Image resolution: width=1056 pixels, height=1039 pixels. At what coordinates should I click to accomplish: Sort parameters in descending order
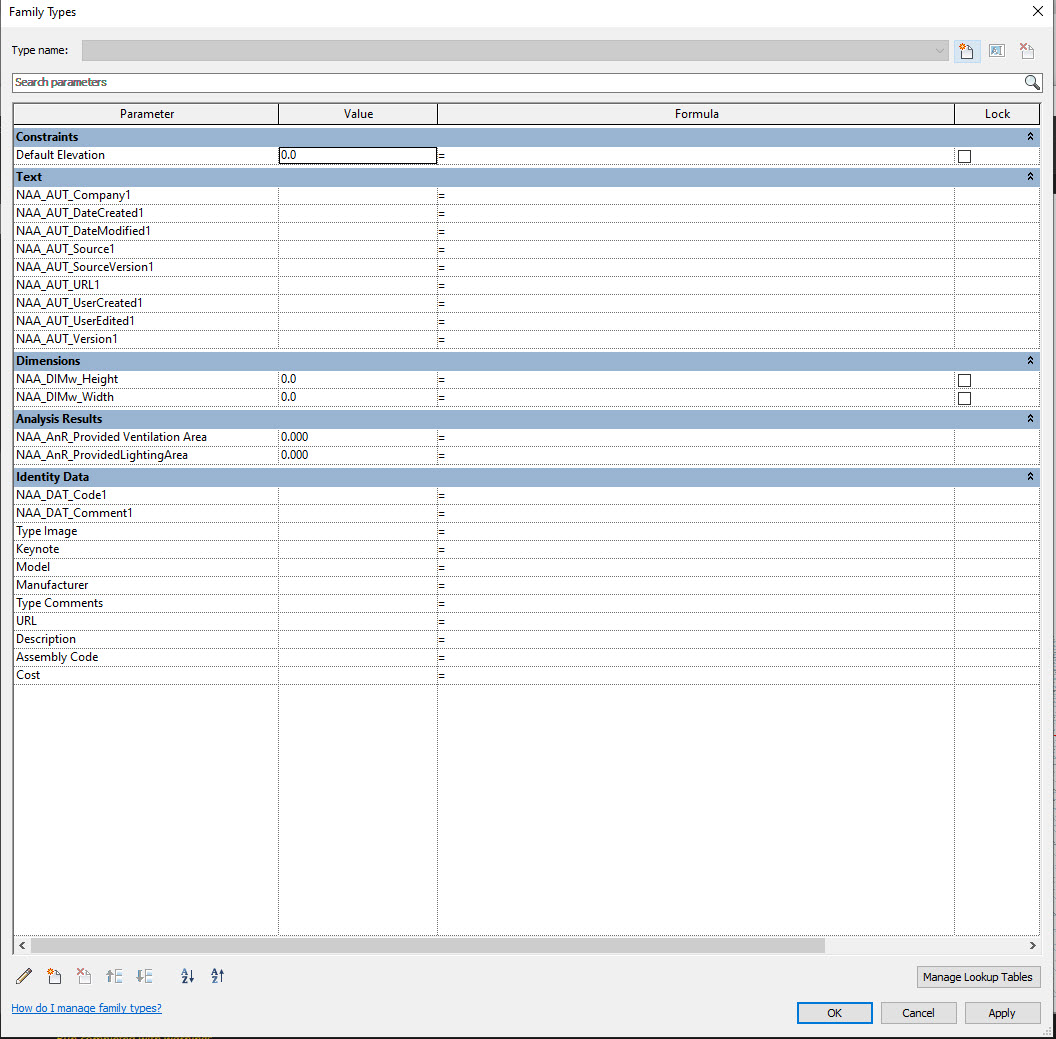[x=217, y=976]
